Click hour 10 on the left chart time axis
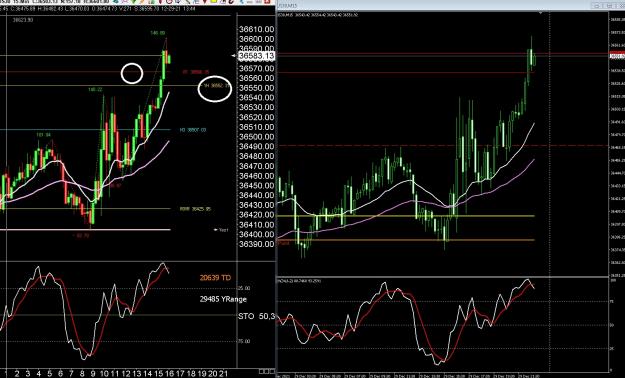625x378 pixels. 104,374
